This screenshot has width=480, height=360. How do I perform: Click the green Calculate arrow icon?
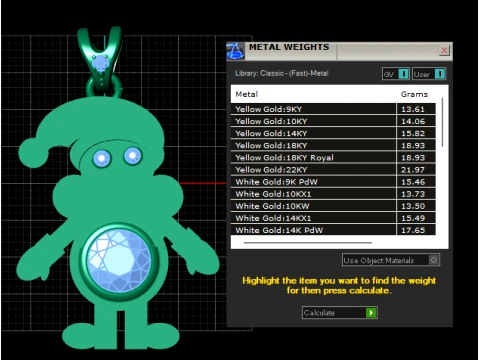(x=371, y=312)
